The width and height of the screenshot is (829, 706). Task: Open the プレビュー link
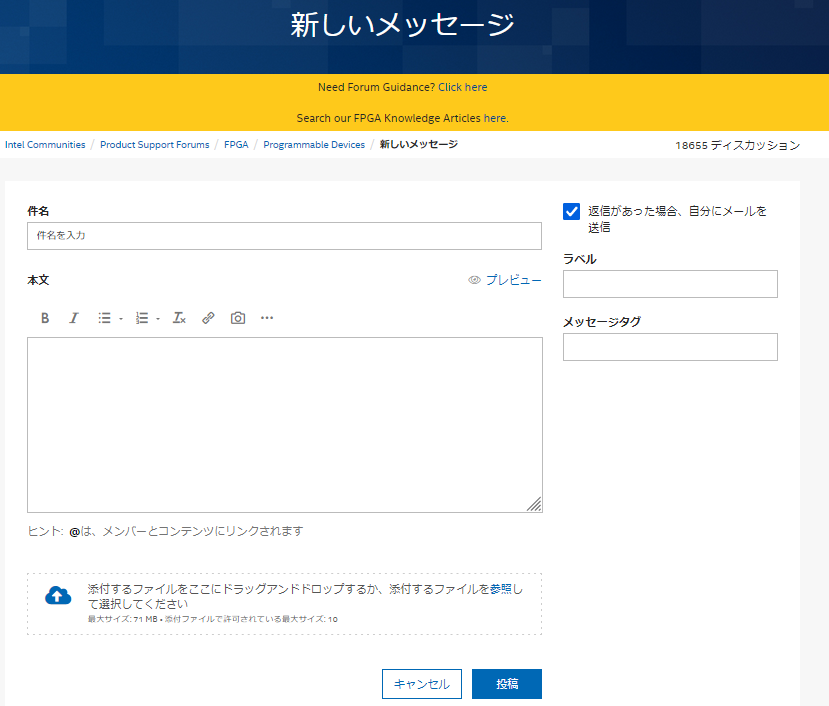tap(513, 280)
